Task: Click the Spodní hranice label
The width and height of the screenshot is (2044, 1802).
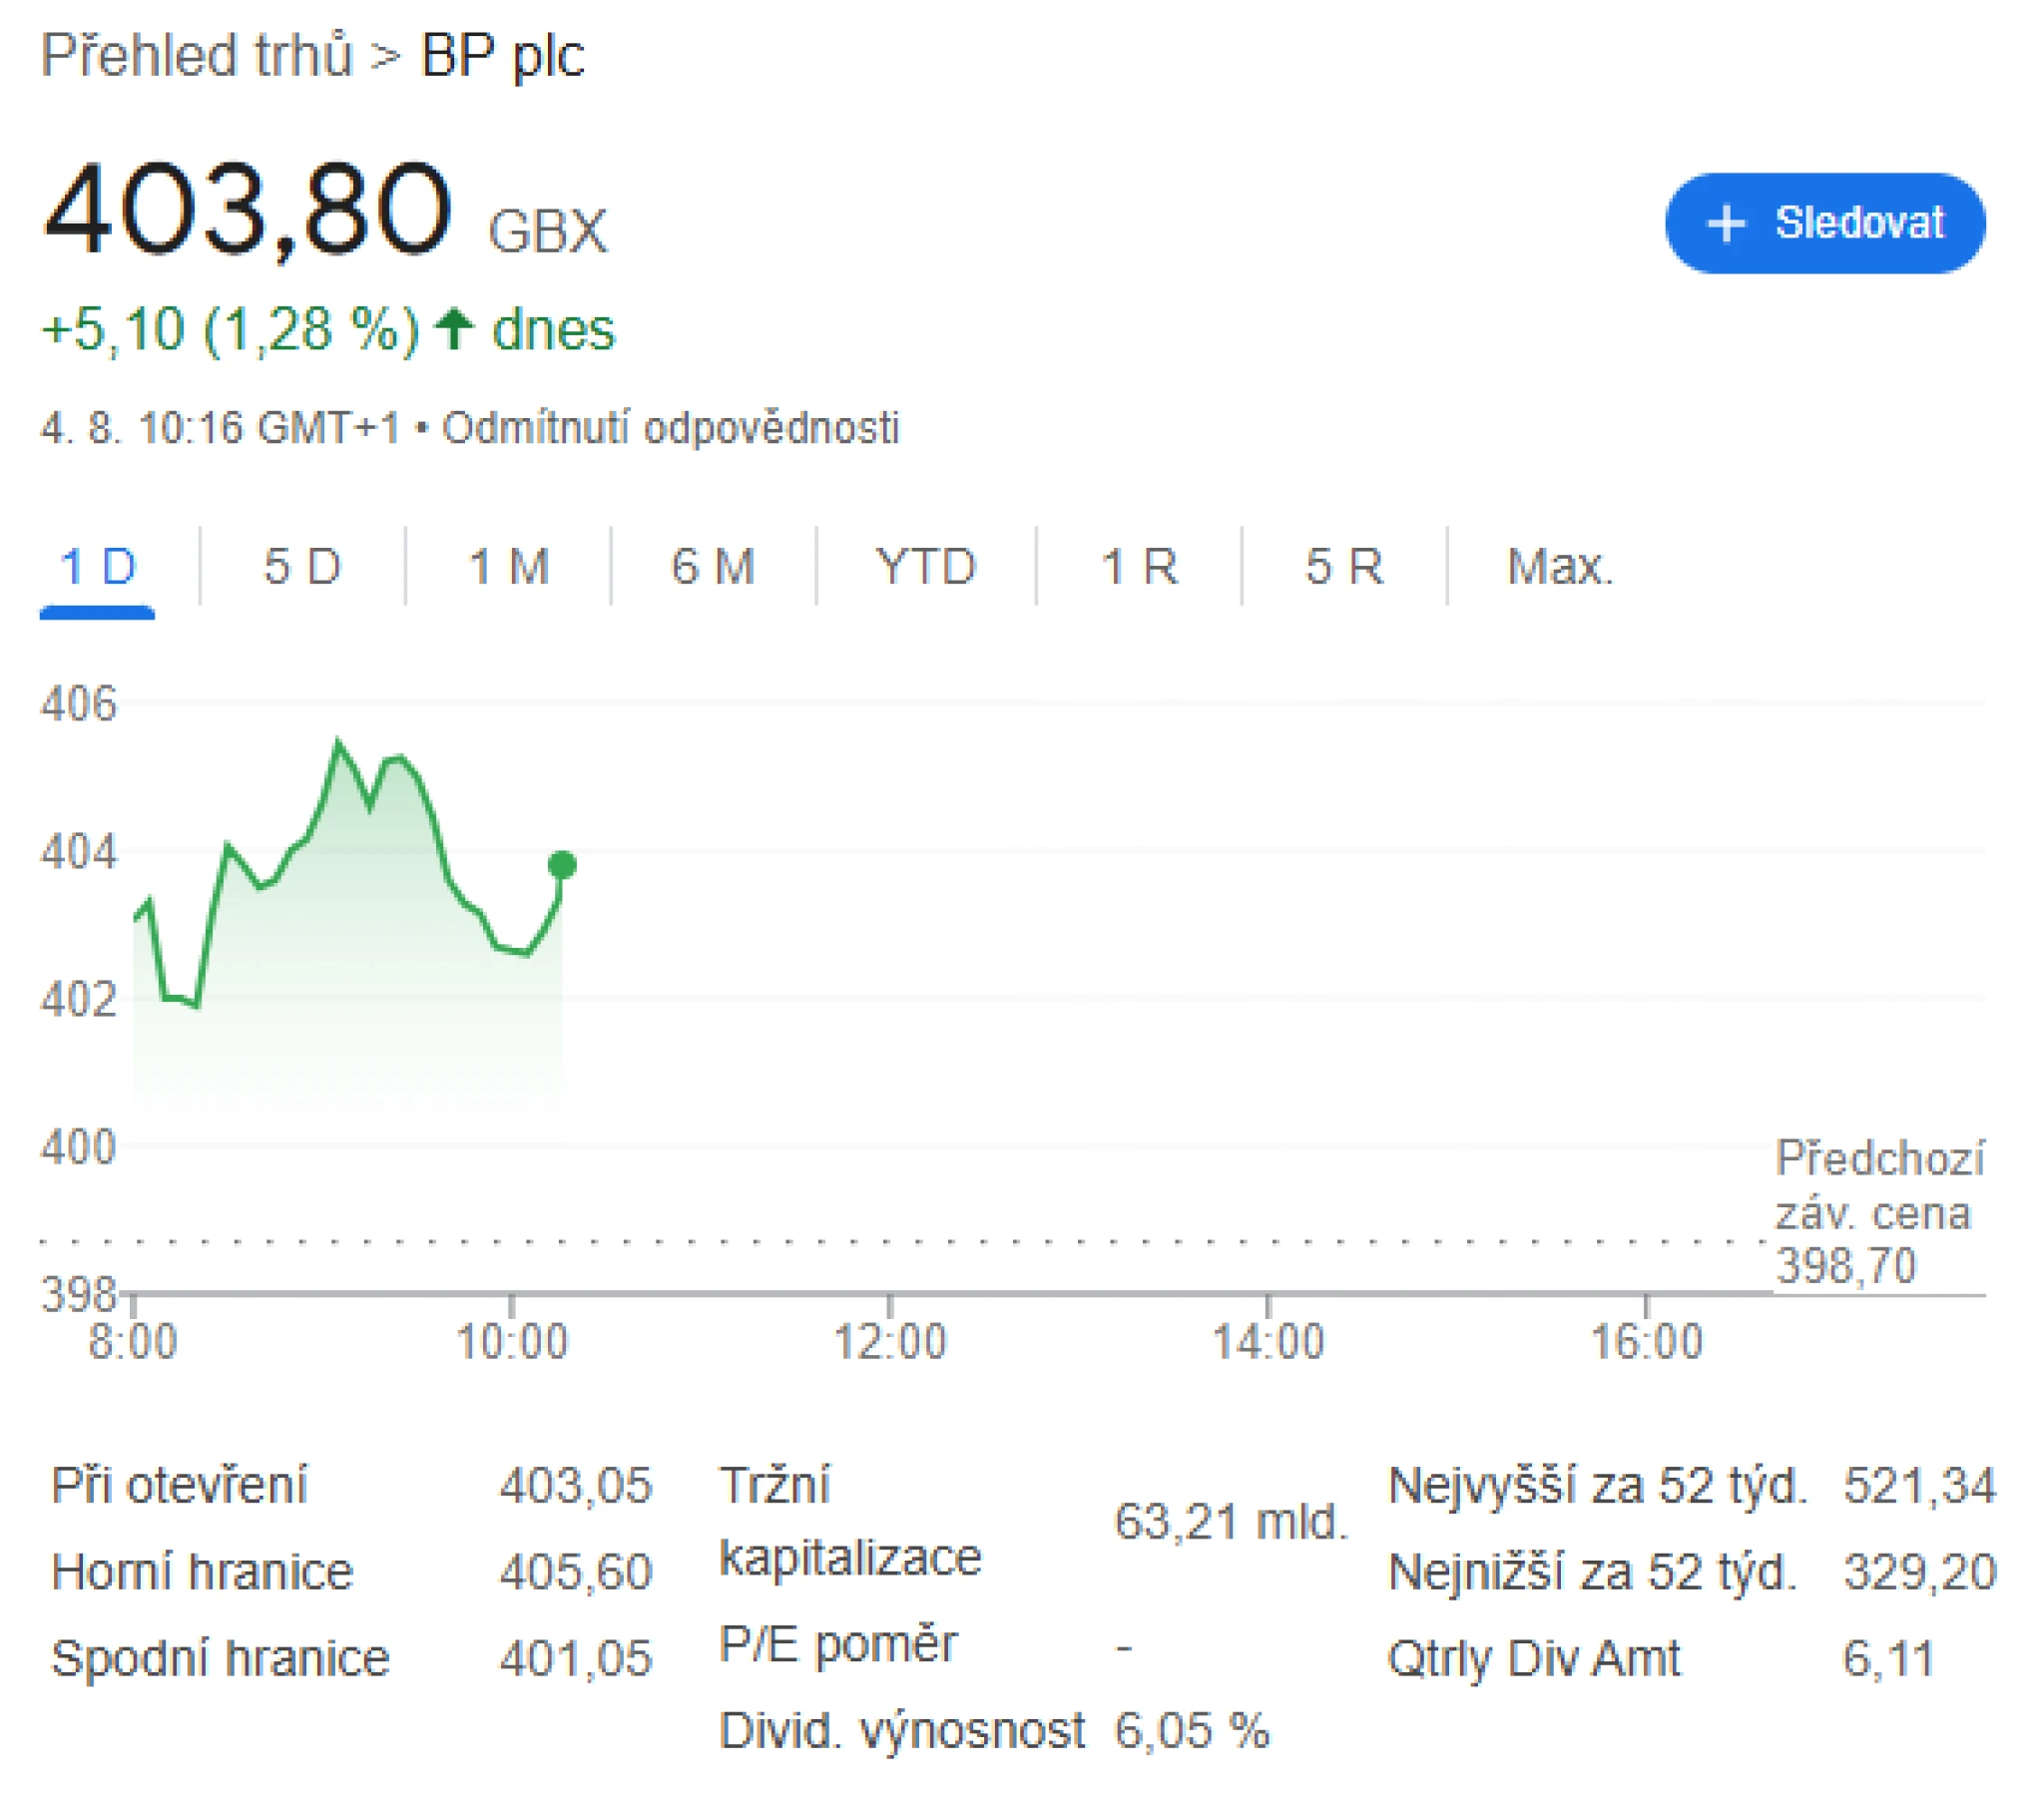Action: pos(220,1659)
